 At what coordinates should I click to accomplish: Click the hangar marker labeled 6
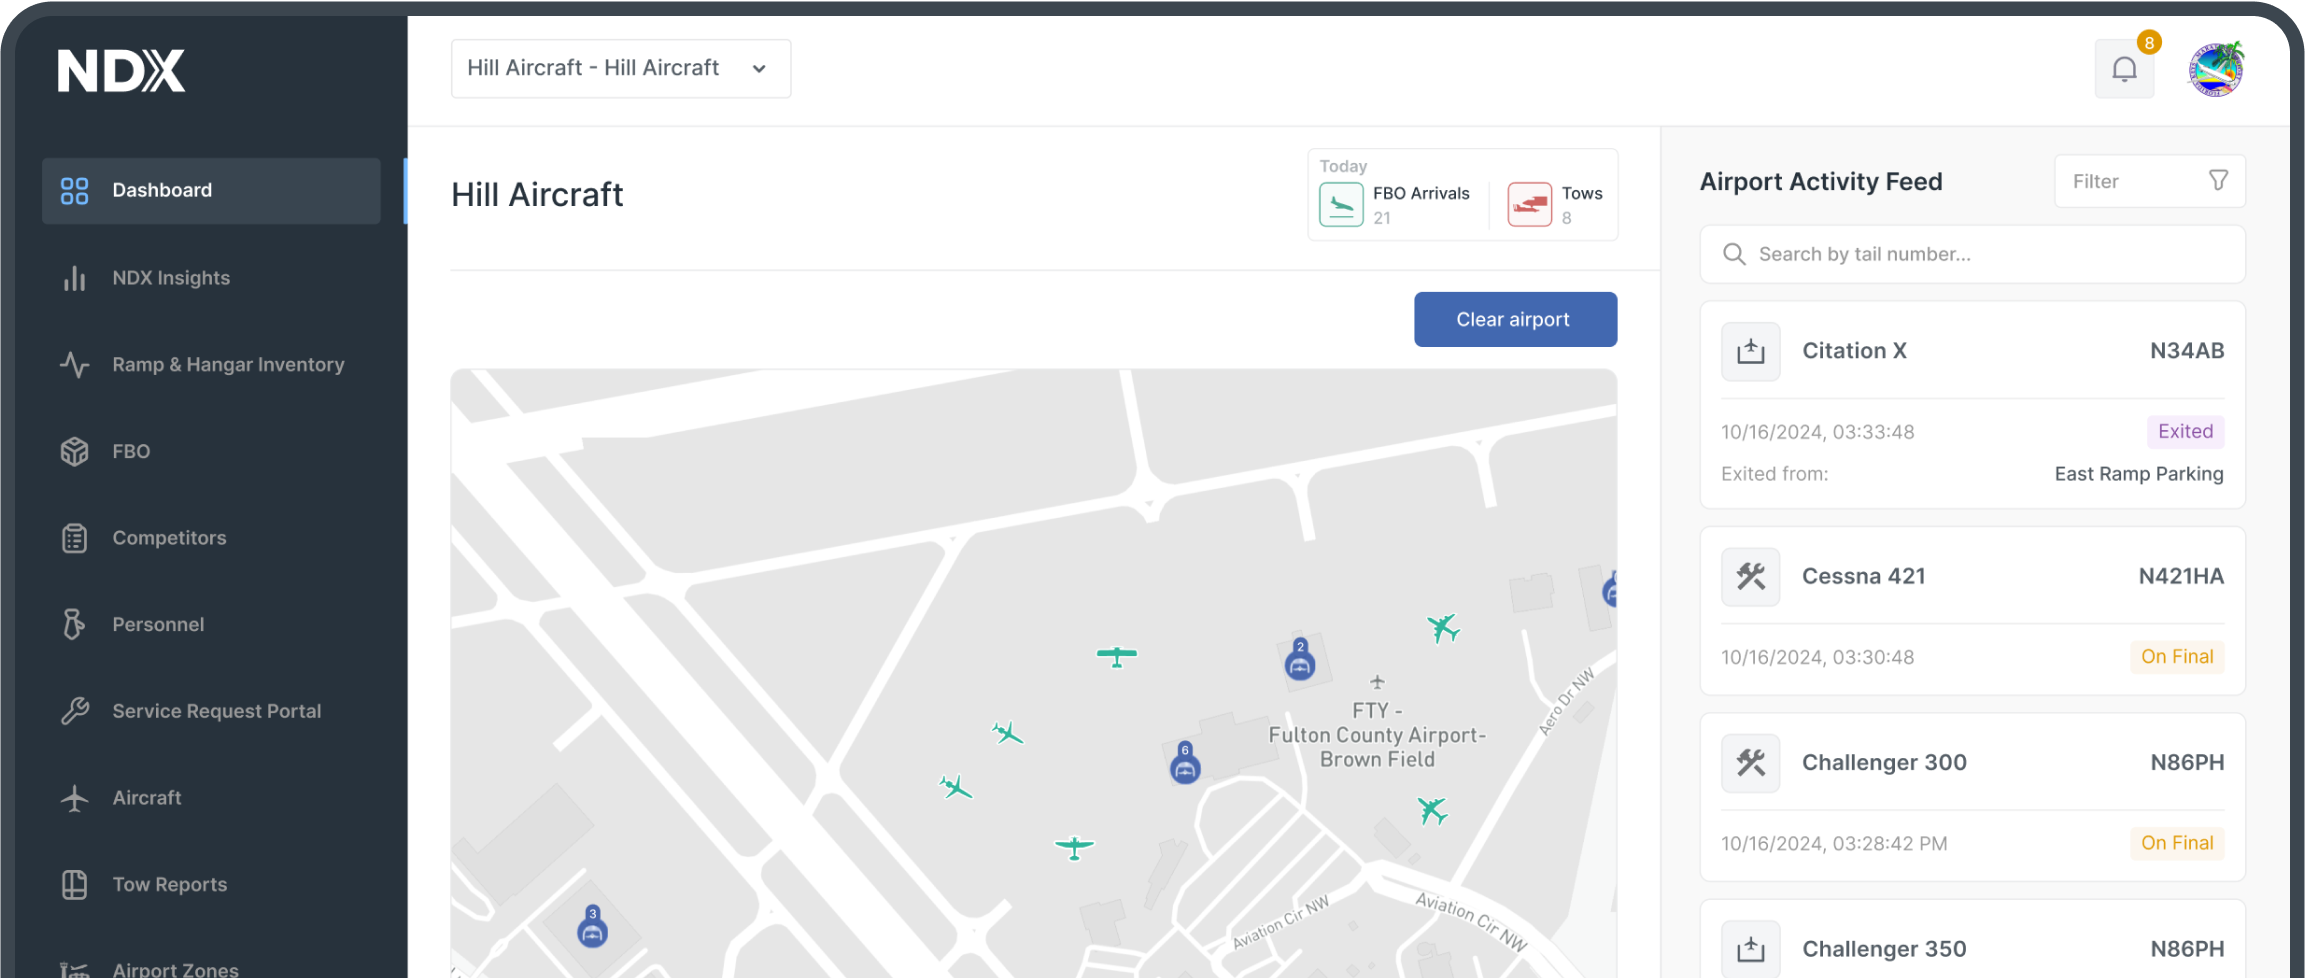1185,764
